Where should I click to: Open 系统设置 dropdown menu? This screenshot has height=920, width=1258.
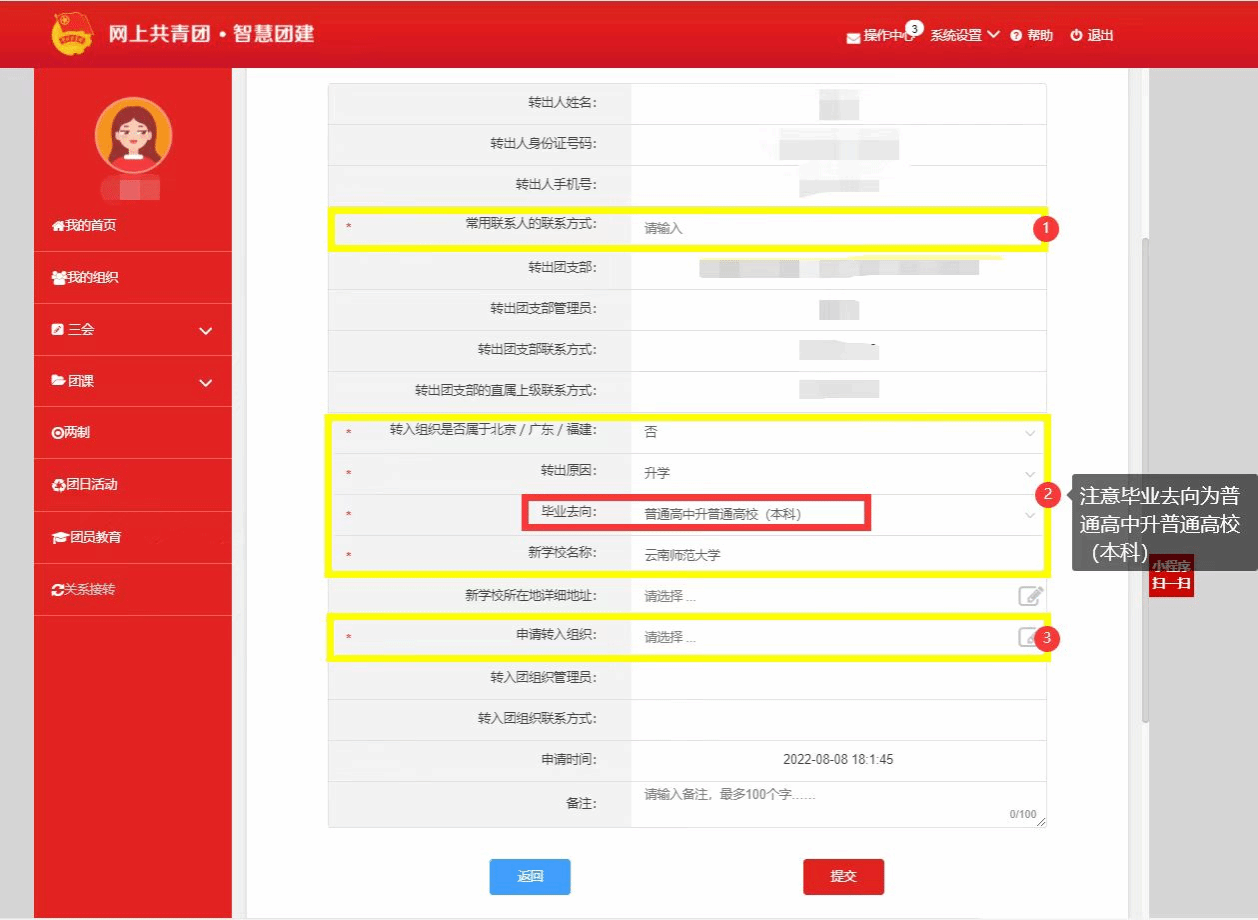pyautogui.click(x=964, y=35)
